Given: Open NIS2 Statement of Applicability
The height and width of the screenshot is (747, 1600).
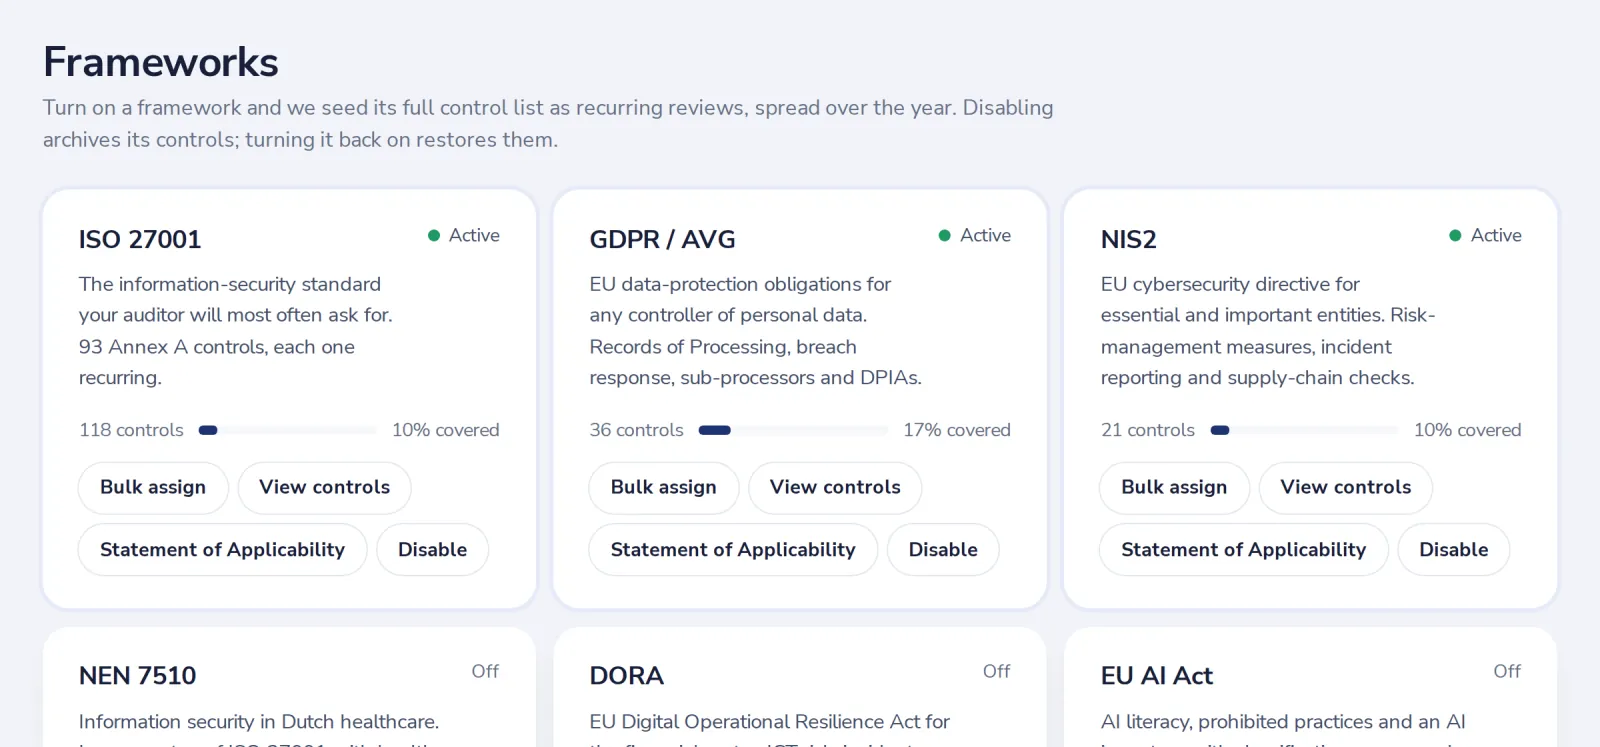Looking at the screenshot, I should 1243,550.
